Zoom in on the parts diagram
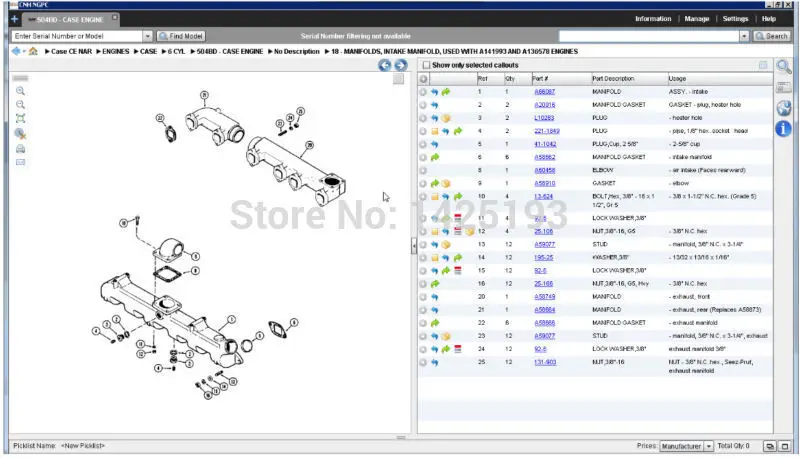This screenshot has width=800, height=459. (20, 91)
